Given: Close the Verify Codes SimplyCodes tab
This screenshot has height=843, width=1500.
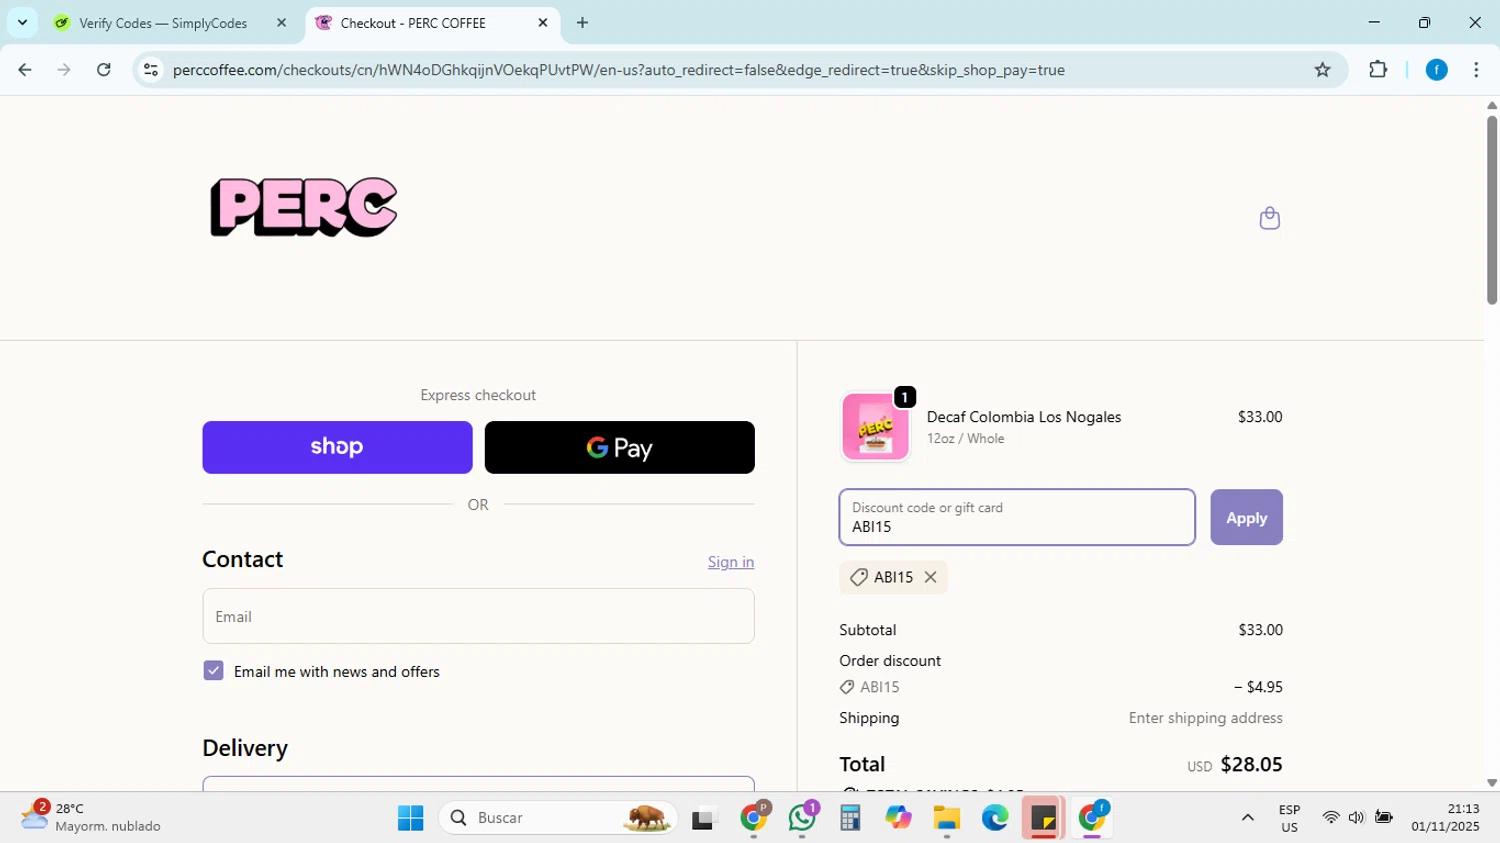Looking at the screenshot, I should [x=281, y=23].
